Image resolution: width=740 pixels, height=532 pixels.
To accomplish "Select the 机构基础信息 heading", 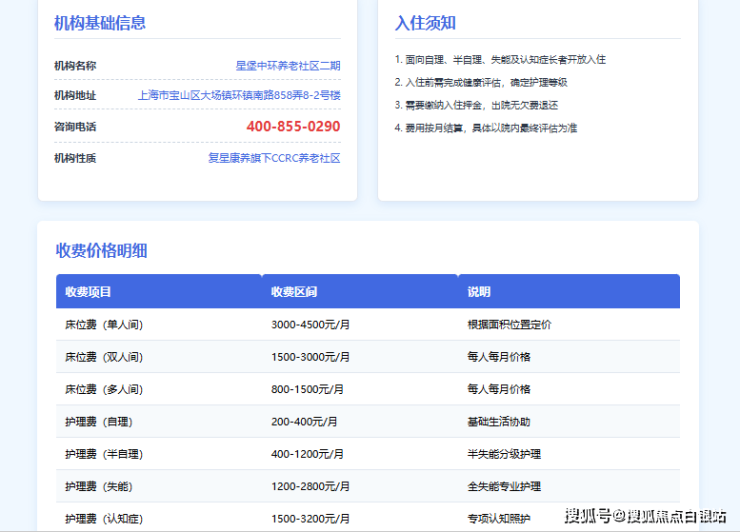I will (x=100, y=23).
